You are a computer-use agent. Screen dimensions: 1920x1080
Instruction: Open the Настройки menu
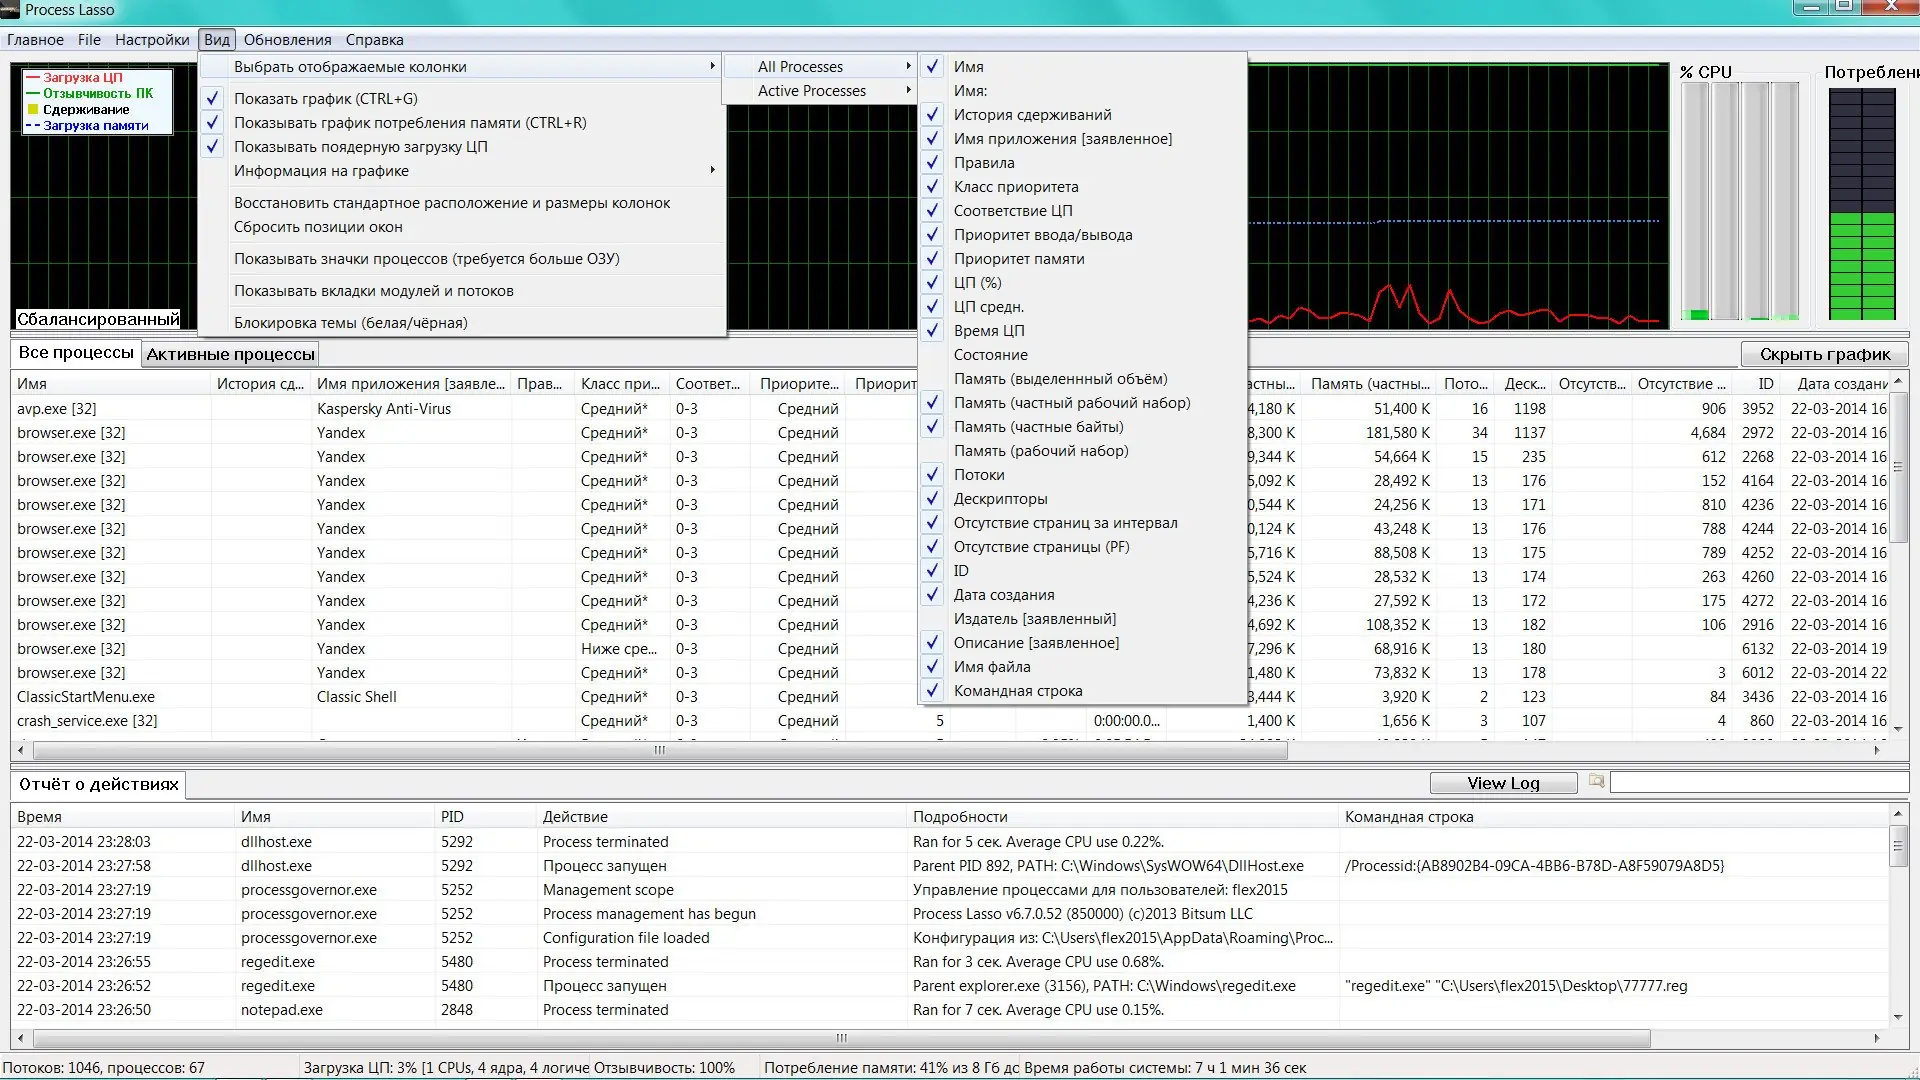[152, 40]
